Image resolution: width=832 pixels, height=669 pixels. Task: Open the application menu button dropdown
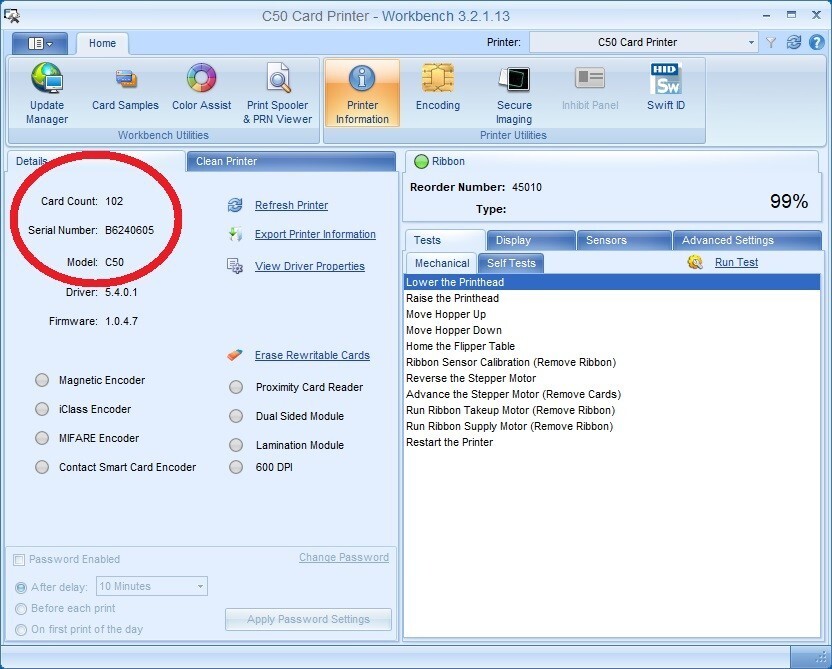pyautogui.click(x=39, y=43)
